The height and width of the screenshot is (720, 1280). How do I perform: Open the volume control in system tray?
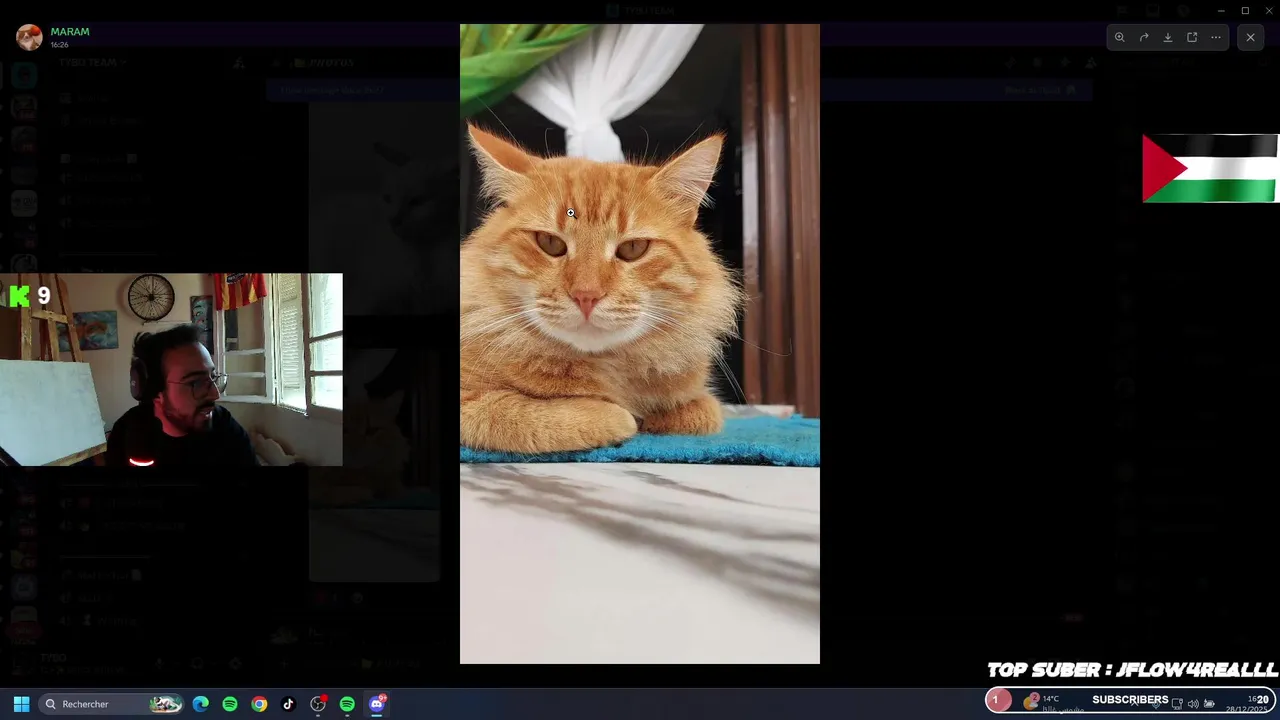click(x=1193, y=703)
